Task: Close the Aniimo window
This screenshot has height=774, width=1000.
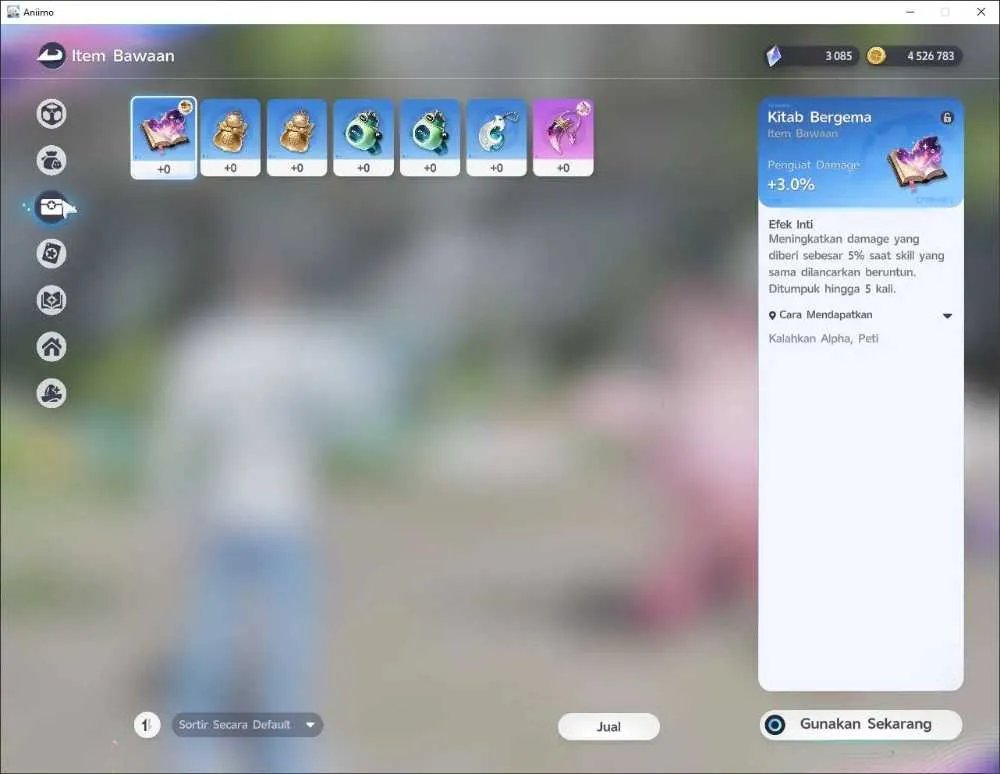Action: (981, 12)
